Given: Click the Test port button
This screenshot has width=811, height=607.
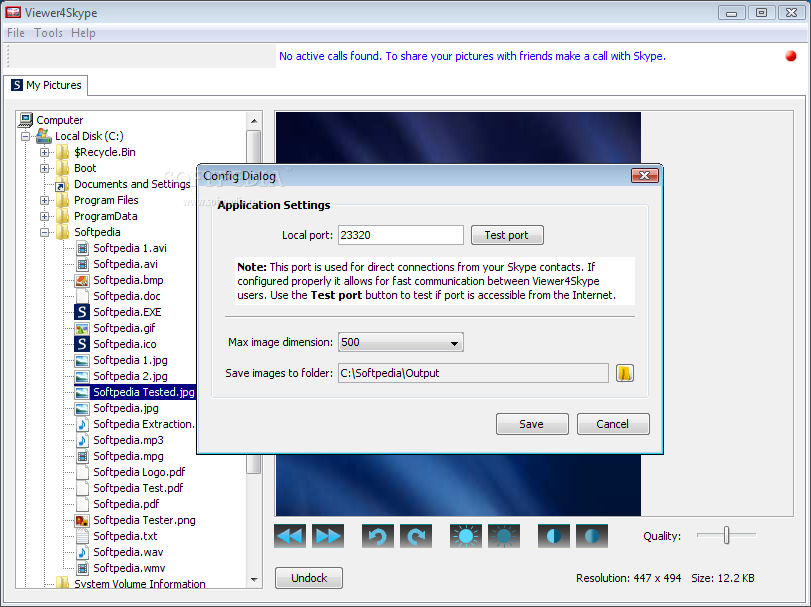Looking at the screenshot, I should click(x=507, y=235).
